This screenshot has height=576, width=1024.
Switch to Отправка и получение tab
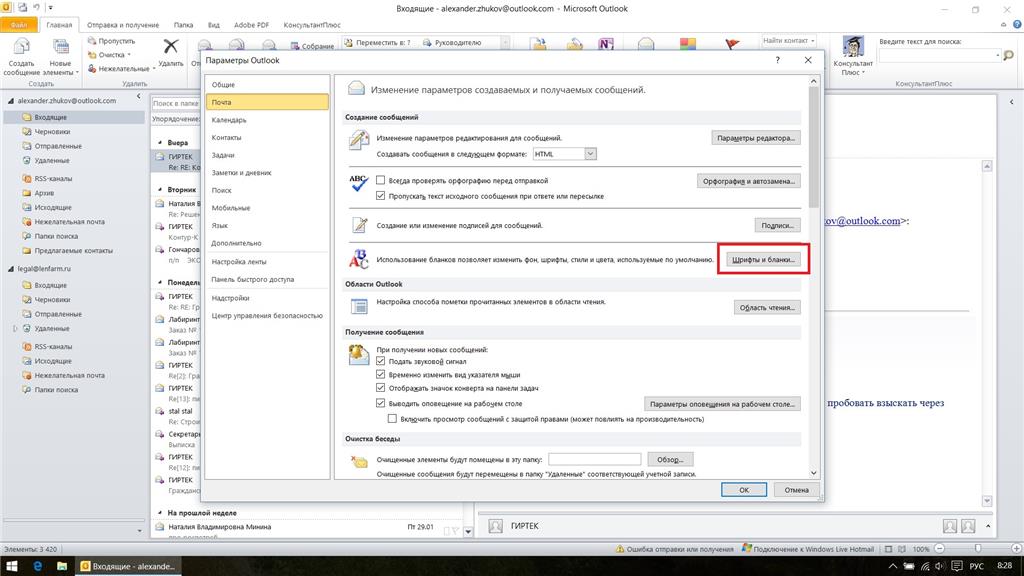click(123, 25)
